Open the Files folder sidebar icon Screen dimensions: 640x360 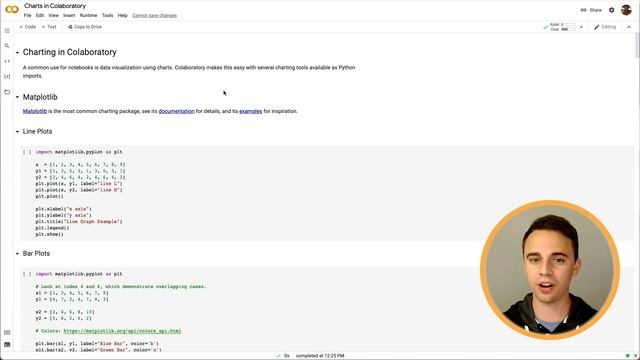(7, 92)
